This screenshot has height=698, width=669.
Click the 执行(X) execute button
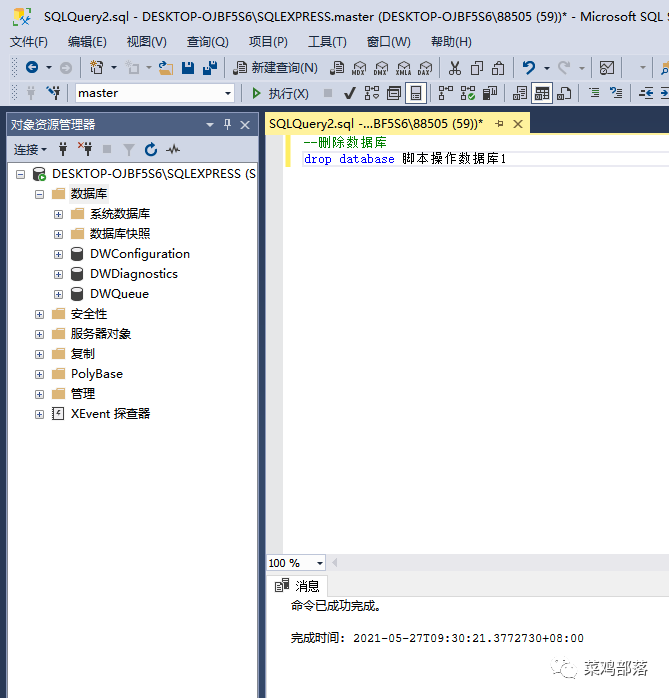280,93
